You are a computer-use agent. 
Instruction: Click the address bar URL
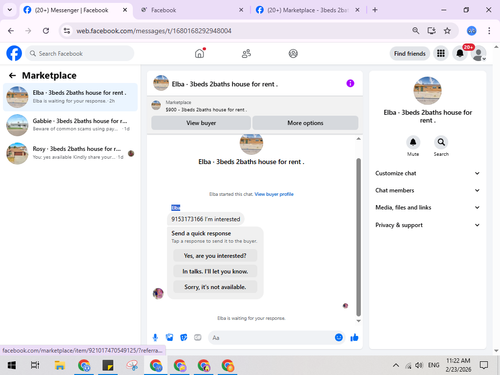click(154, 31)
